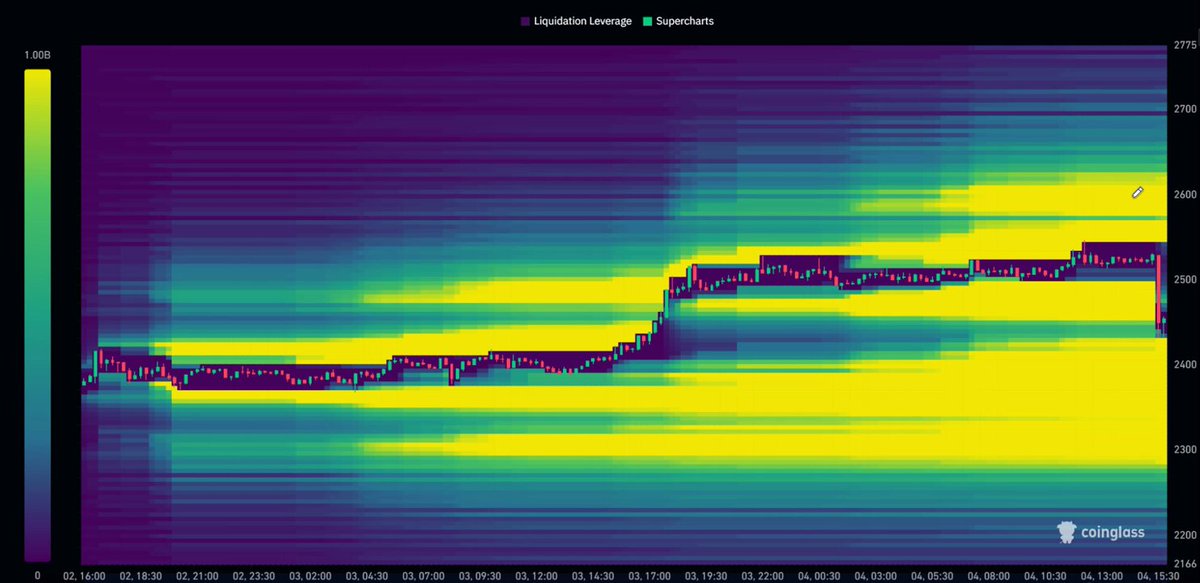Select the 2400 price axis label
Viewport: 1200px width, 583px height.
1183,364
